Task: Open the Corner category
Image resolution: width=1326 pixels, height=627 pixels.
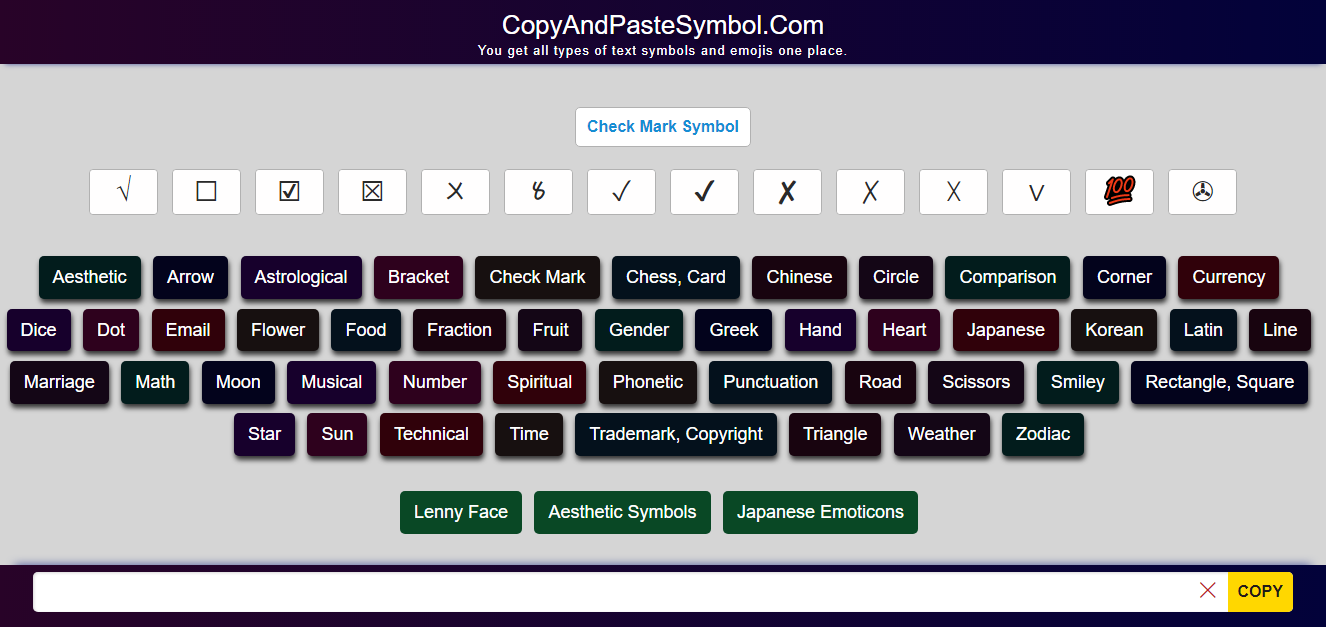Action: click(1125, 277)
